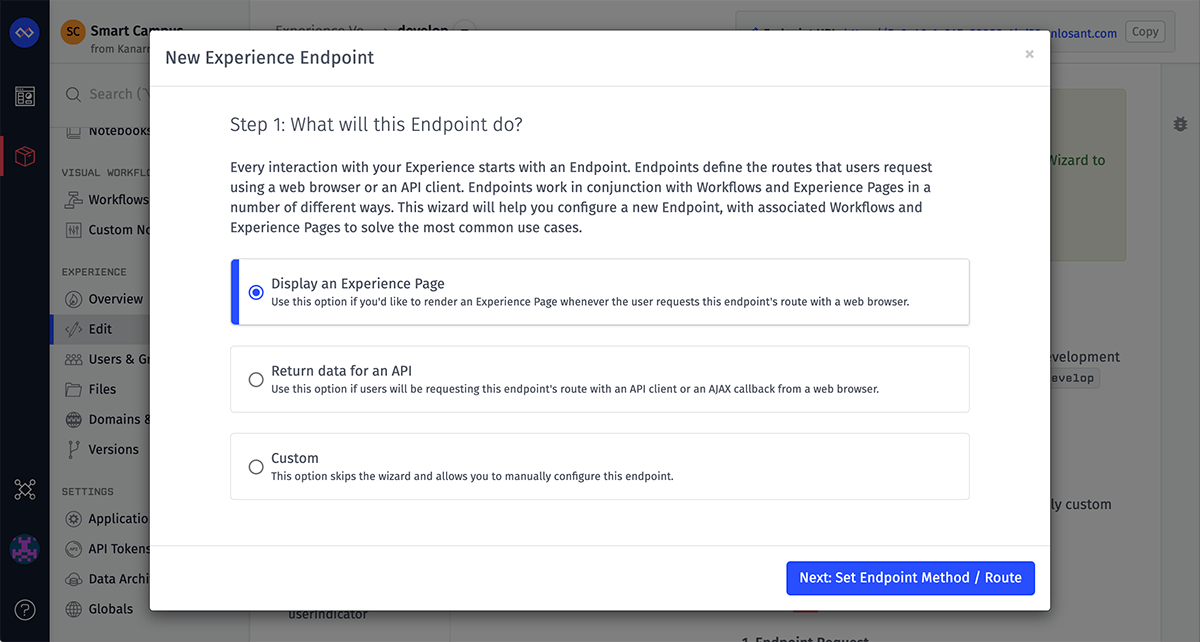Select Return data for an API option
Image resolution: width=1200 pixels, height=642 pixels.
click(x=600, y=379)
